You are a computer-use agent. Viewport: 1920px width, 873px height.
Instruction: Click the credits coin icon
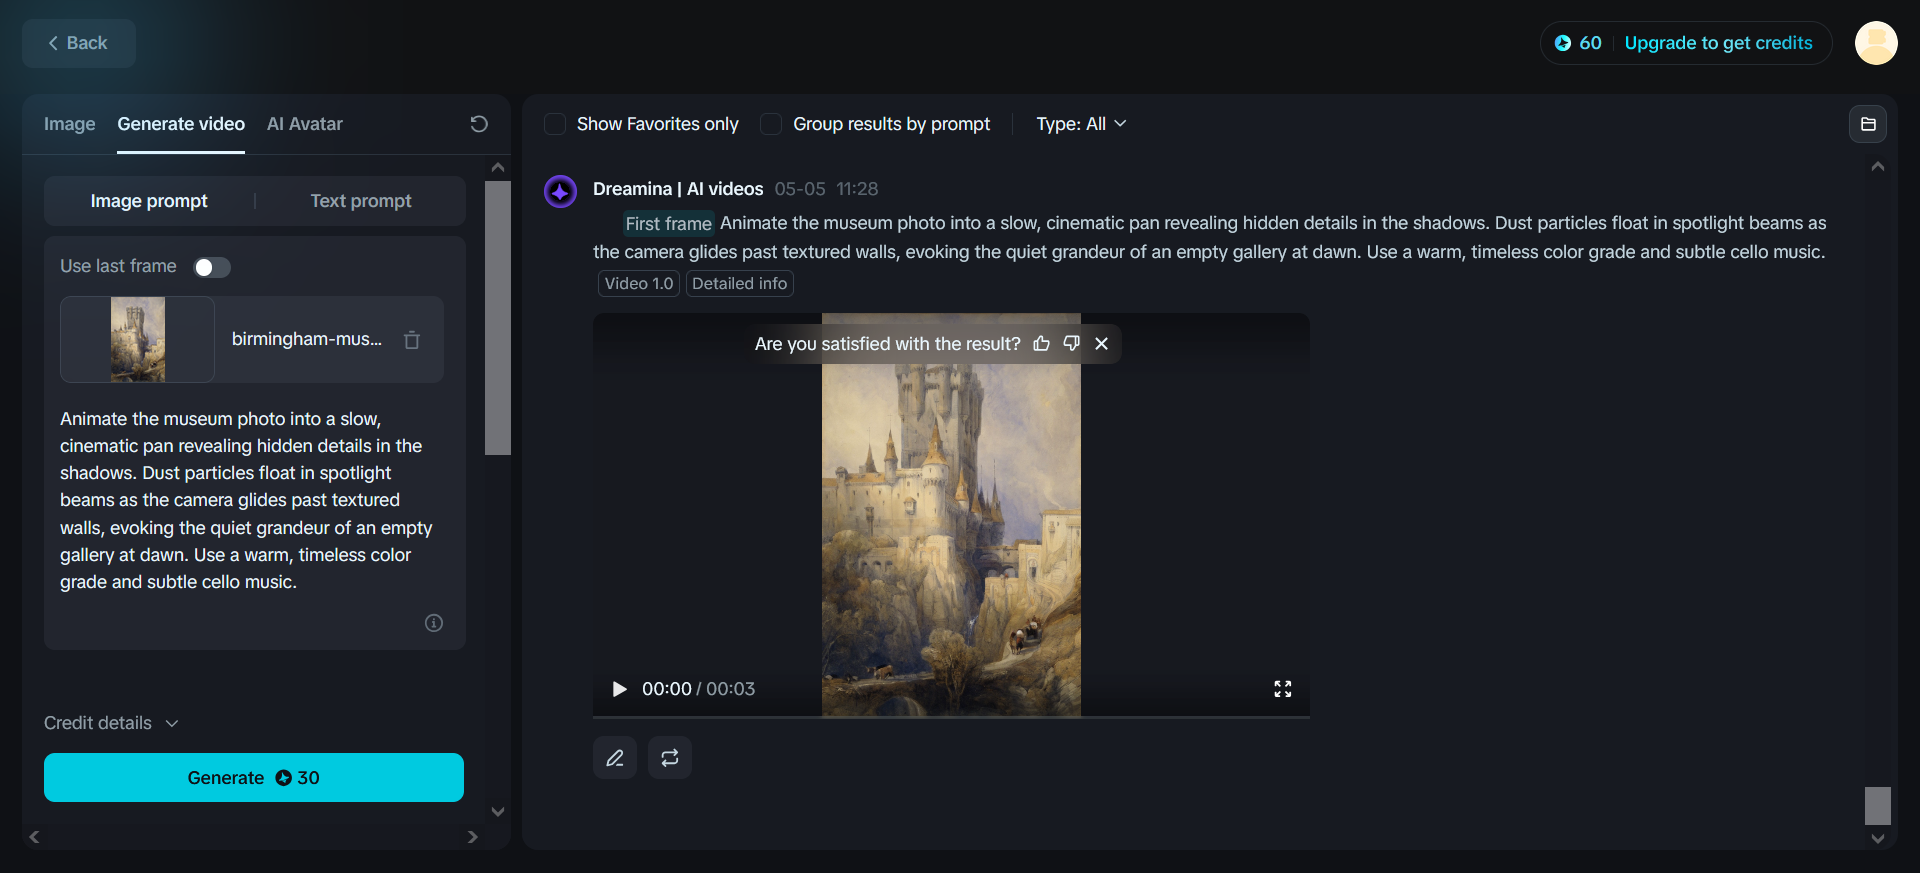[1563, 43]
